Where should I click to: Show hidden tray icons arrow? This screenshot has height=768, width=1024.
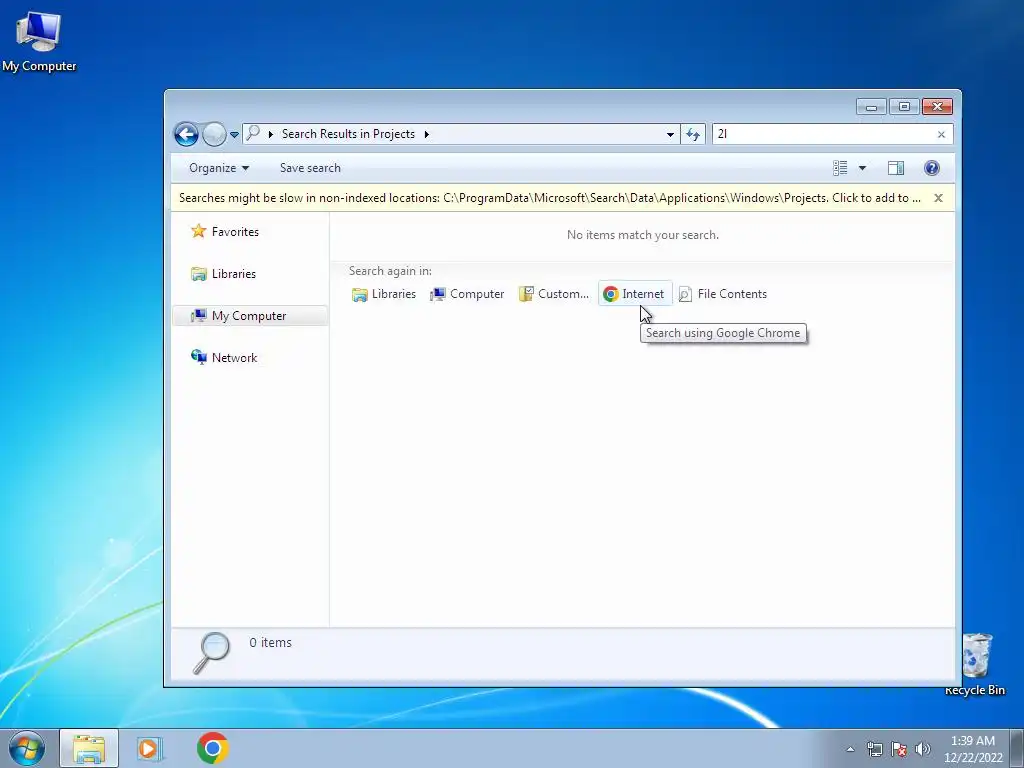[850, 749]
